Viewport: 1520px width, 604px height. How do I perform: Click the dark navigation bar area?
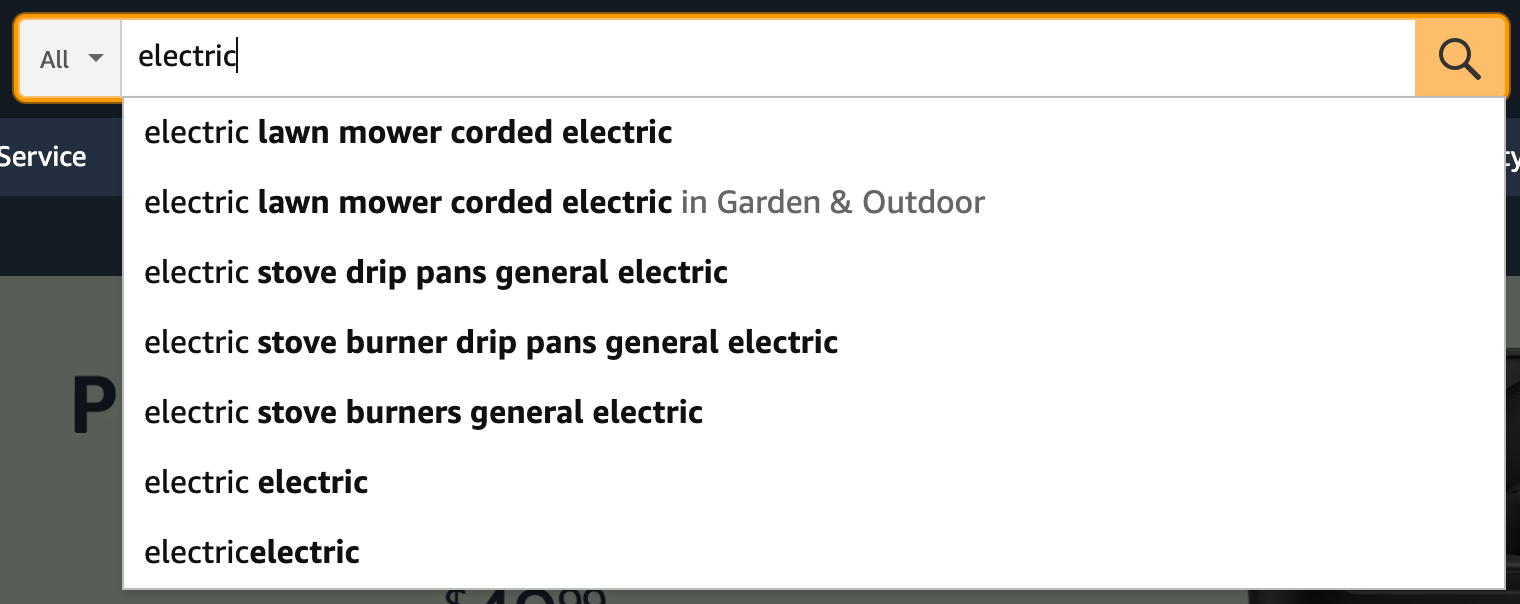(x=60, y=237)
